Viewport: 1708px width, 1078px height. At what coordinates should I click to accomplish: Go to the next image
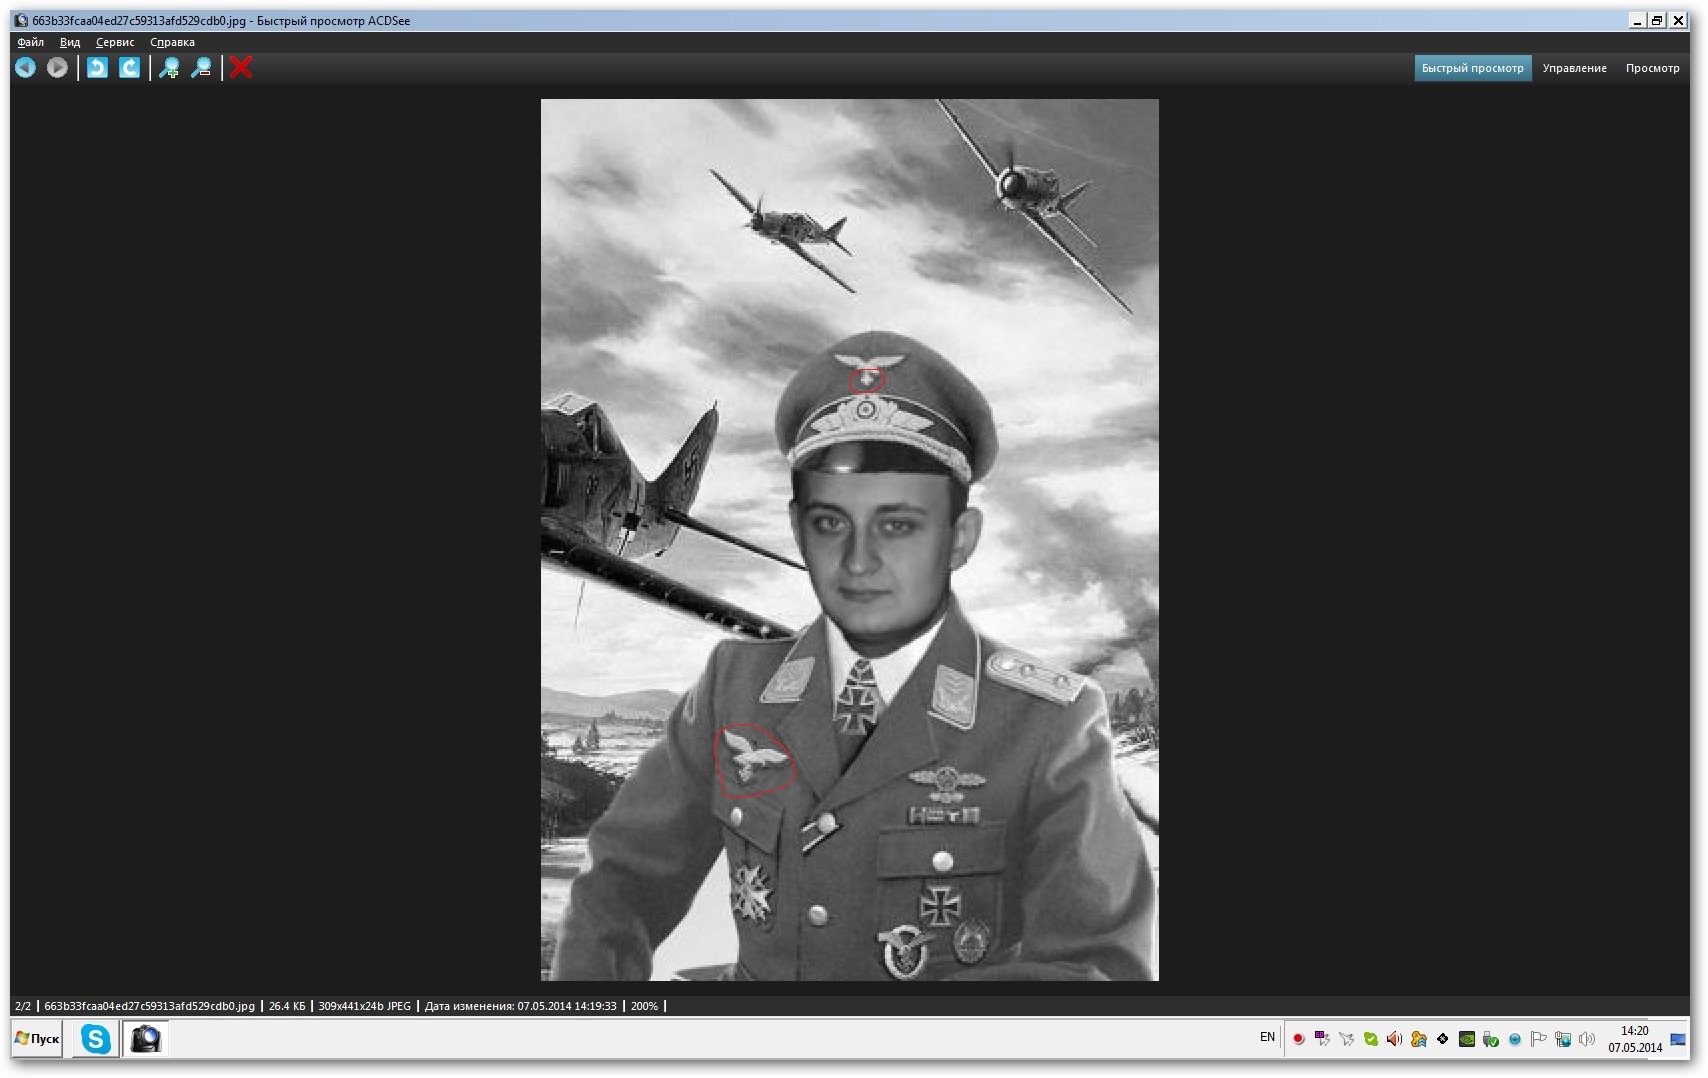tap(57, 67)
